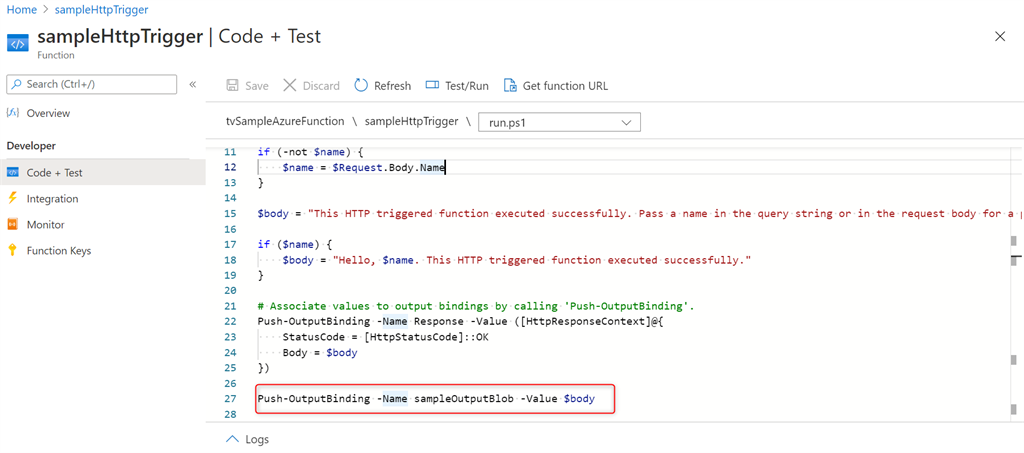Click the Overview function icon

tap(12, 113)
